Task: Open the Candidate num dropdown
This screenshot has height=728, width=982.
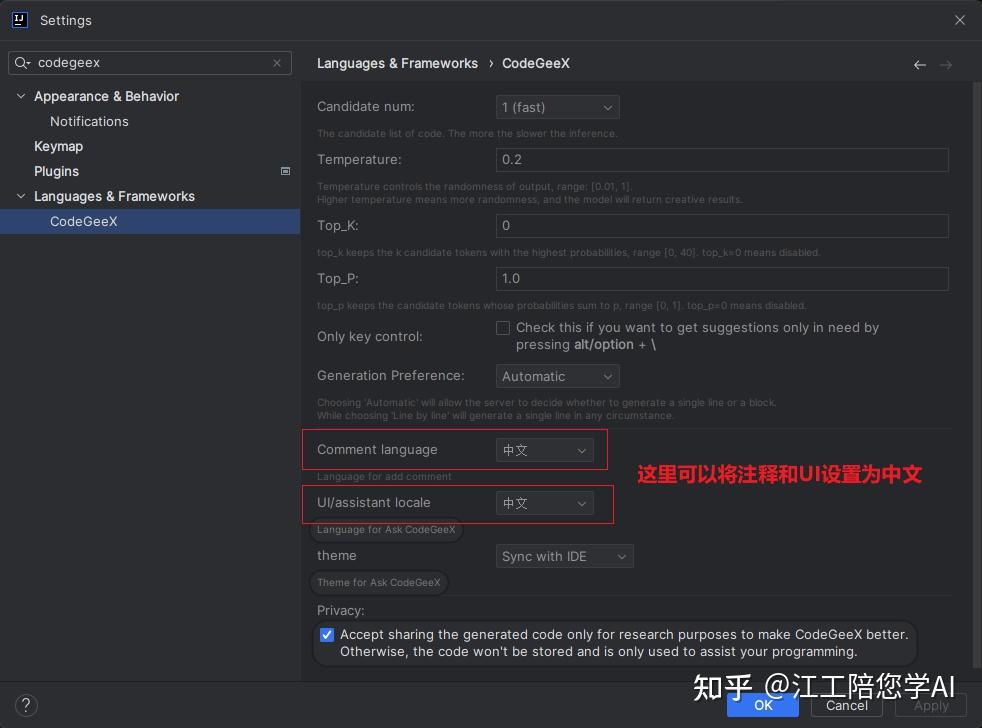Action: coord(557,107)
